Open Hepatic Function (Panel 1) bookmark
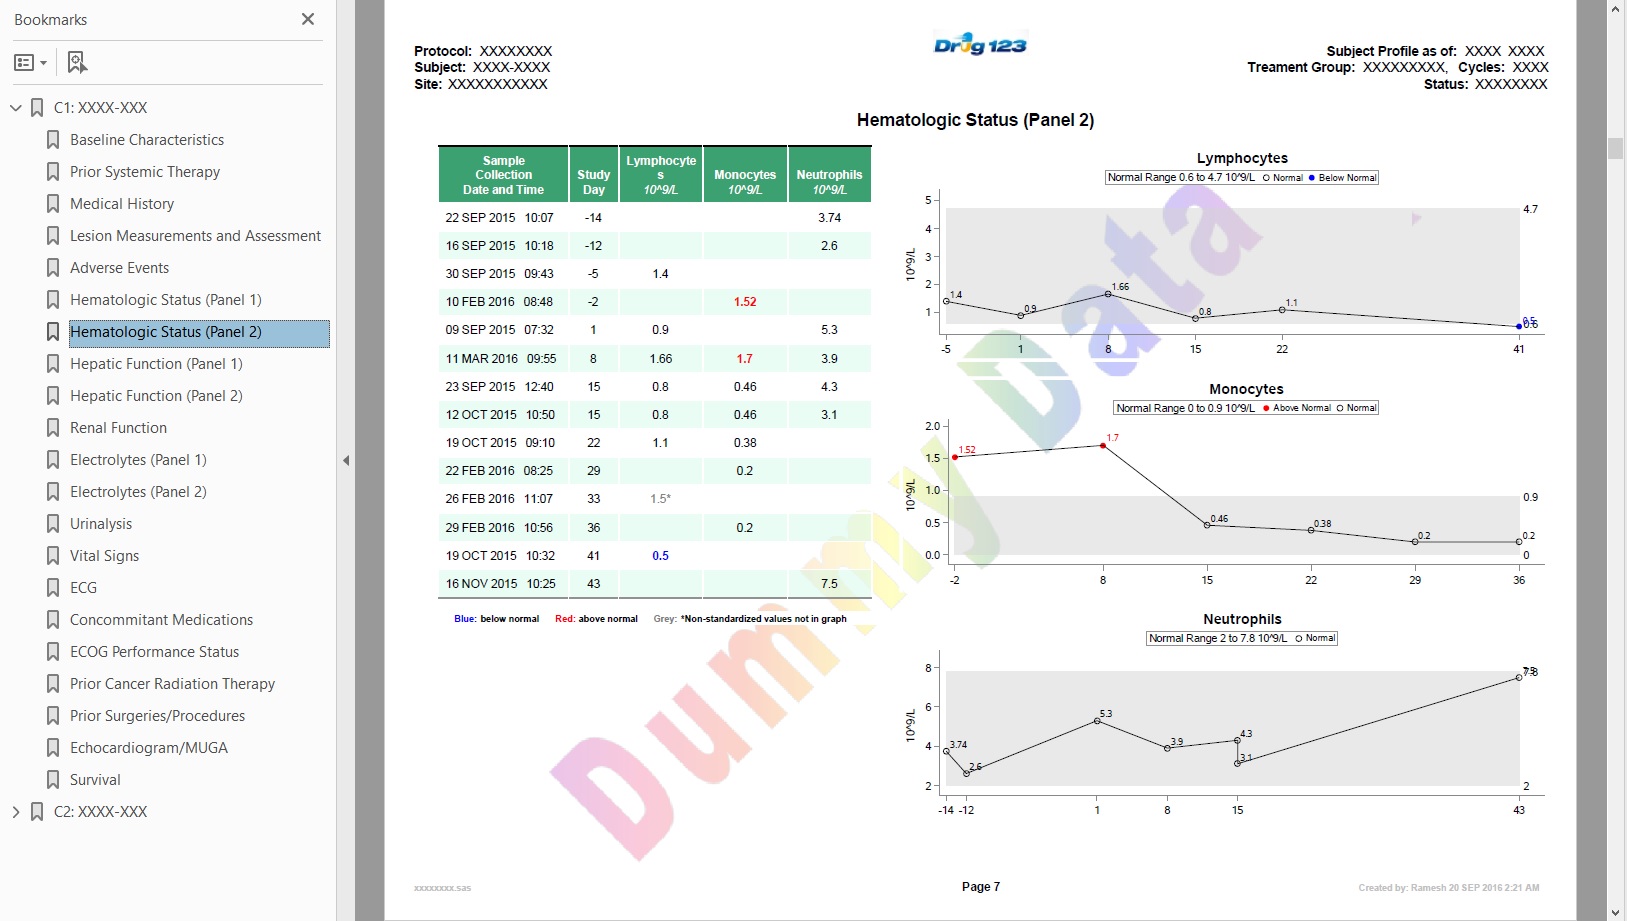1627x921 pixels. coord(156,364)
